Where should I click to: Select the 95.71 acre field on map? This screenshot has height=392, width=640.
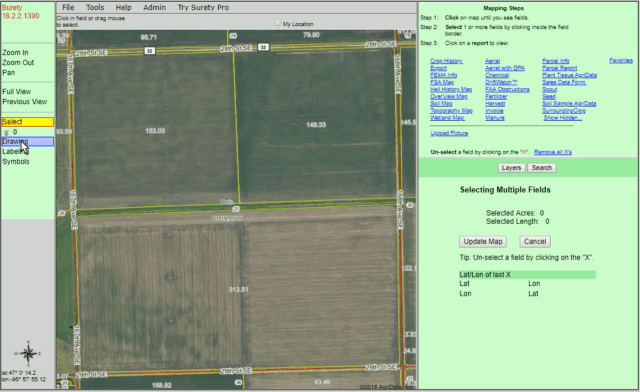(149, 37)
